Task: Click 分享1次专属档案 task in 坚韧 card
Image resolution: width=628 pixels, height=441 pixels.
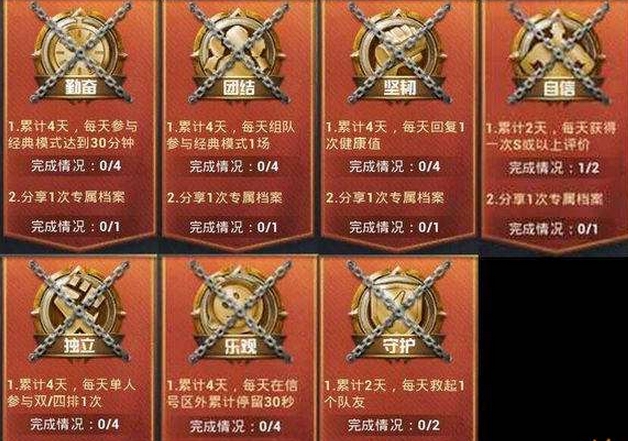Action: 385,198
